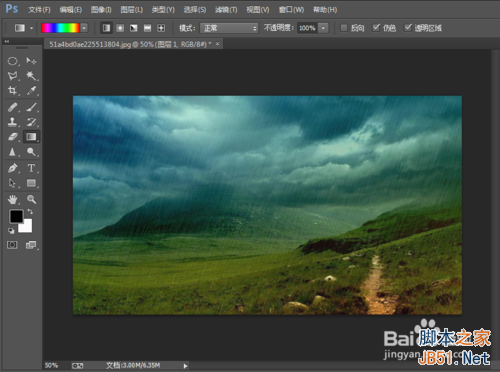Screen dimensions: 500x372
Task: Select the Magic Wand tool
Action: pyautogui.click(x=31, y=76)
